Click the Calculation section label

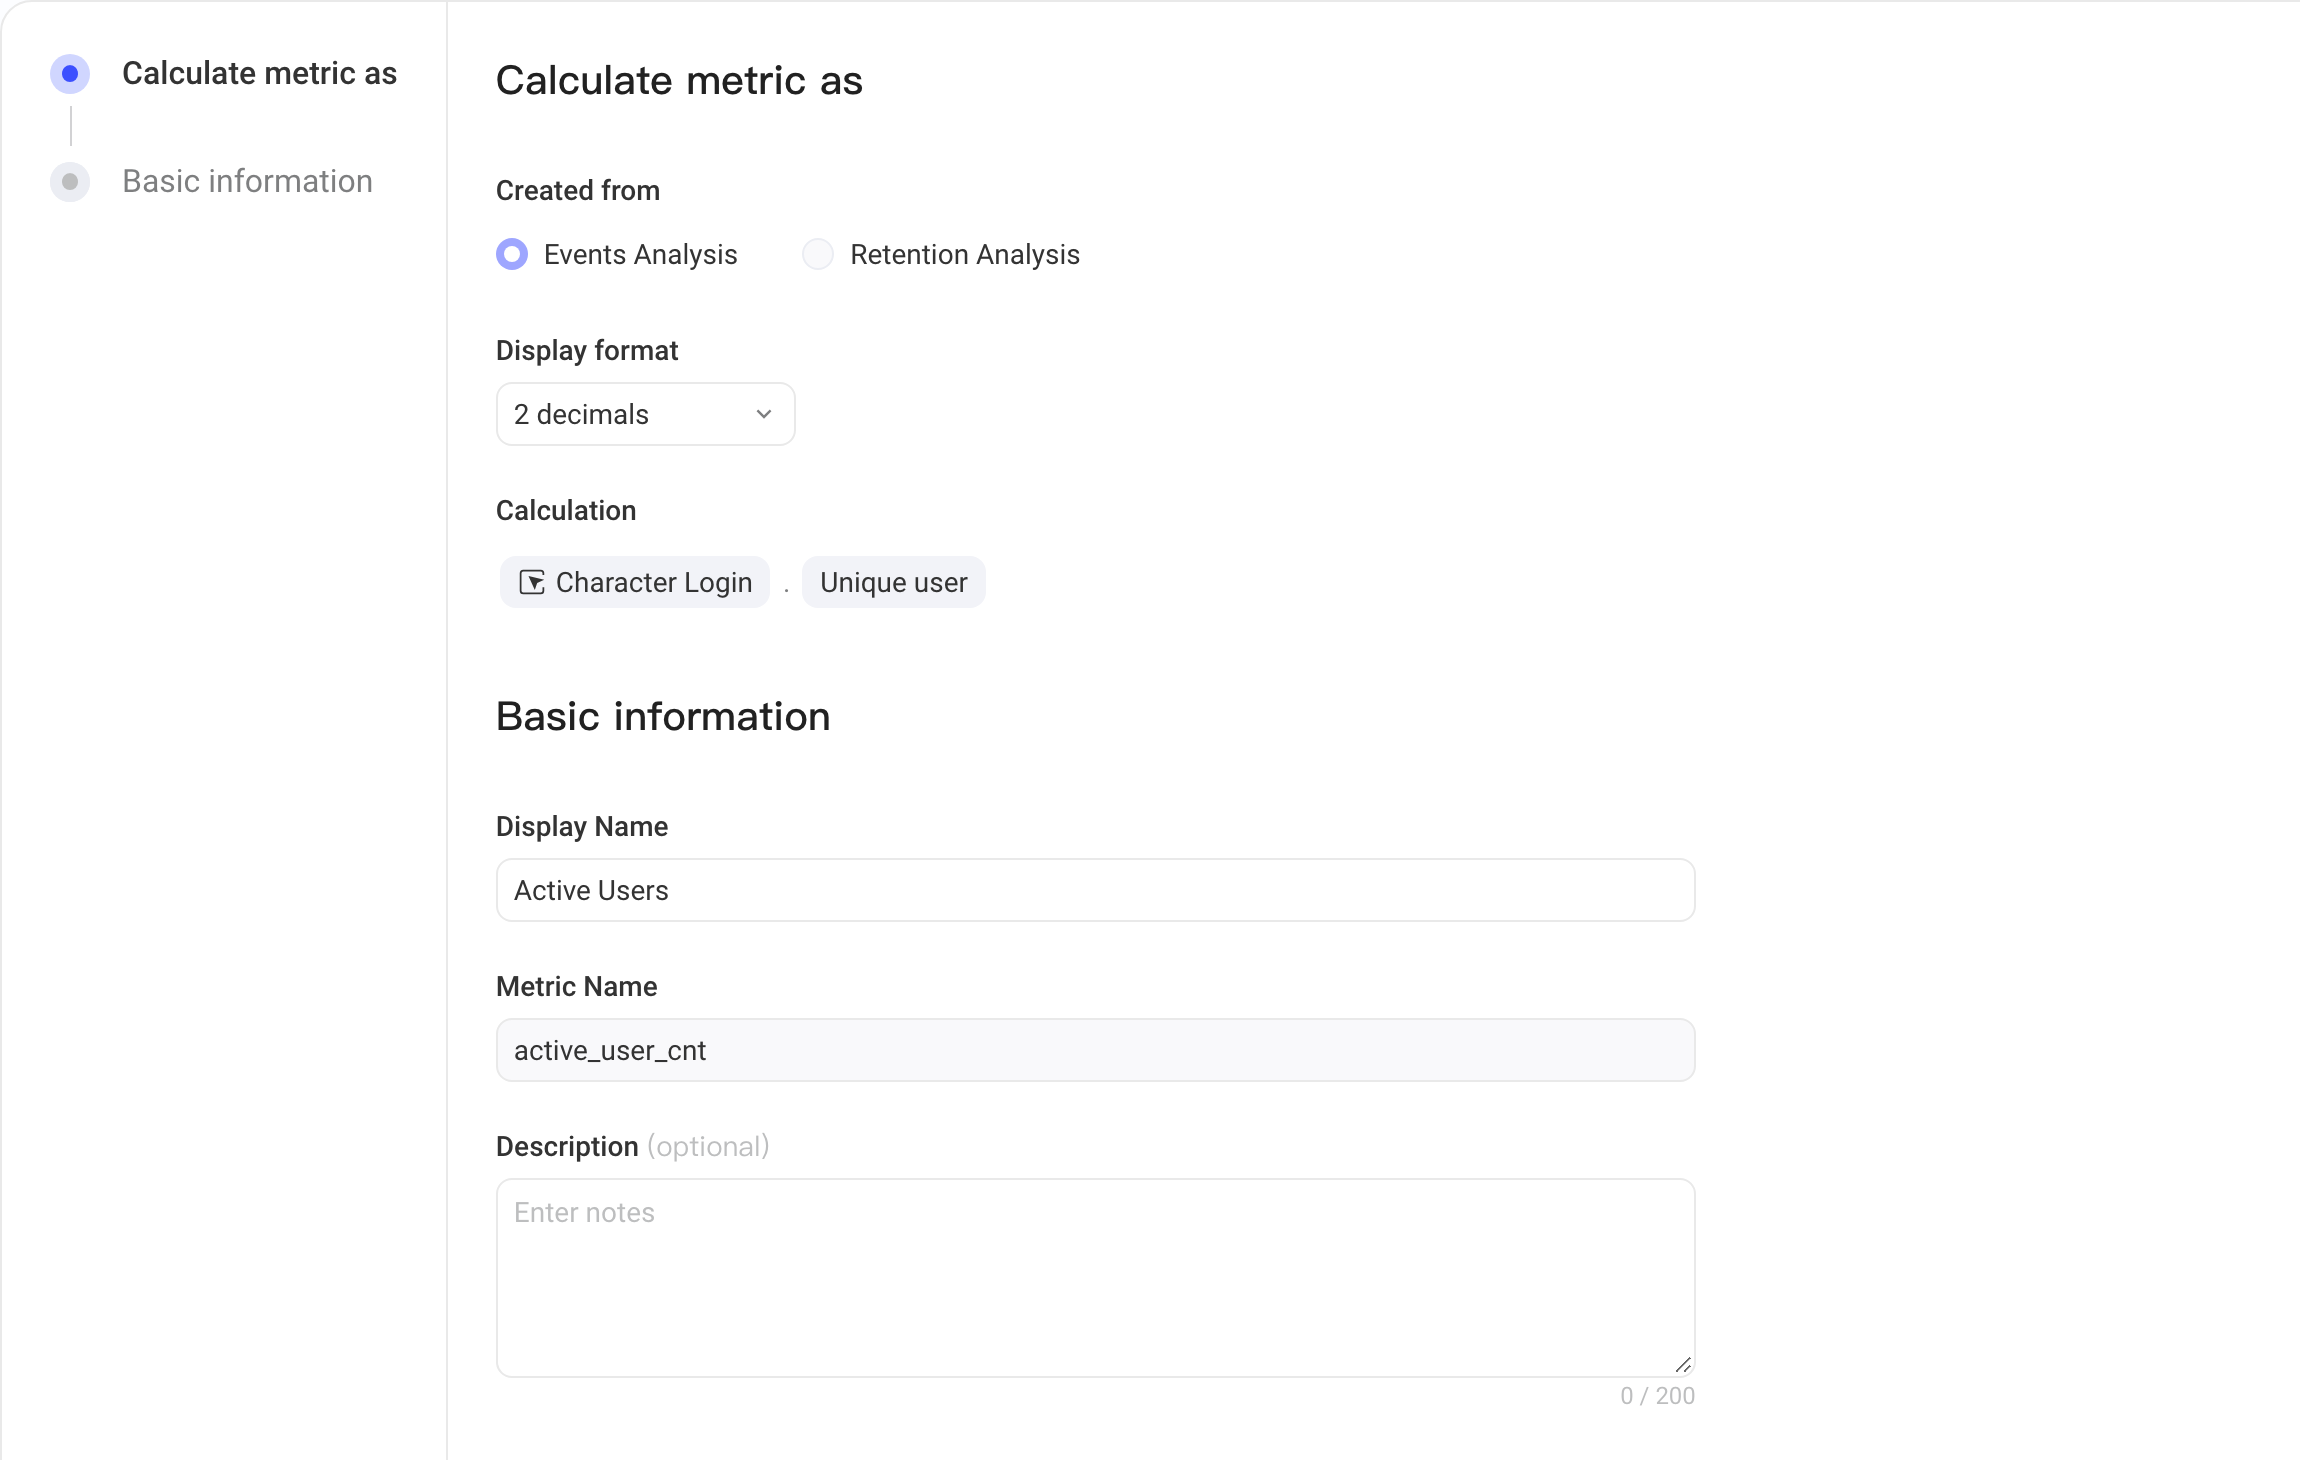pyautogui.click(x=566, y=510)
